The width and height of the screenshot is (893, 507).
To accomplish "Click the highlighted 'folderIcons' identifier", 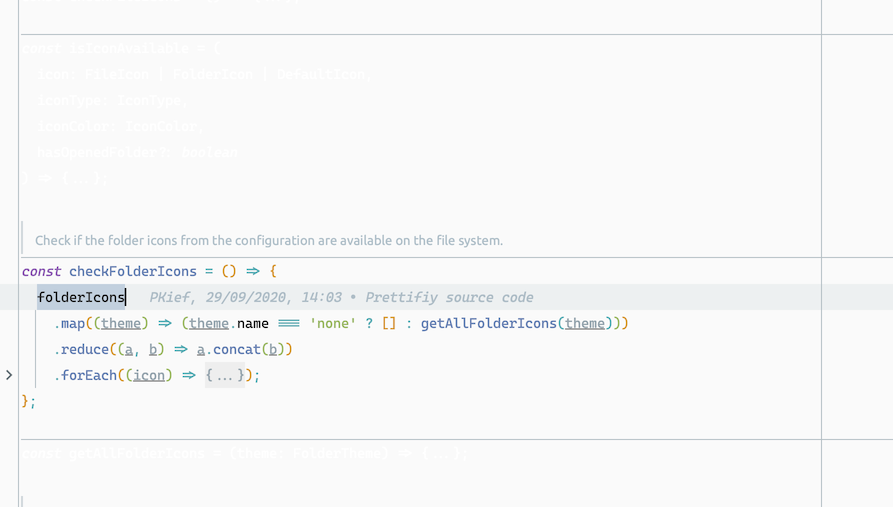I will click(x=81, y=297).
